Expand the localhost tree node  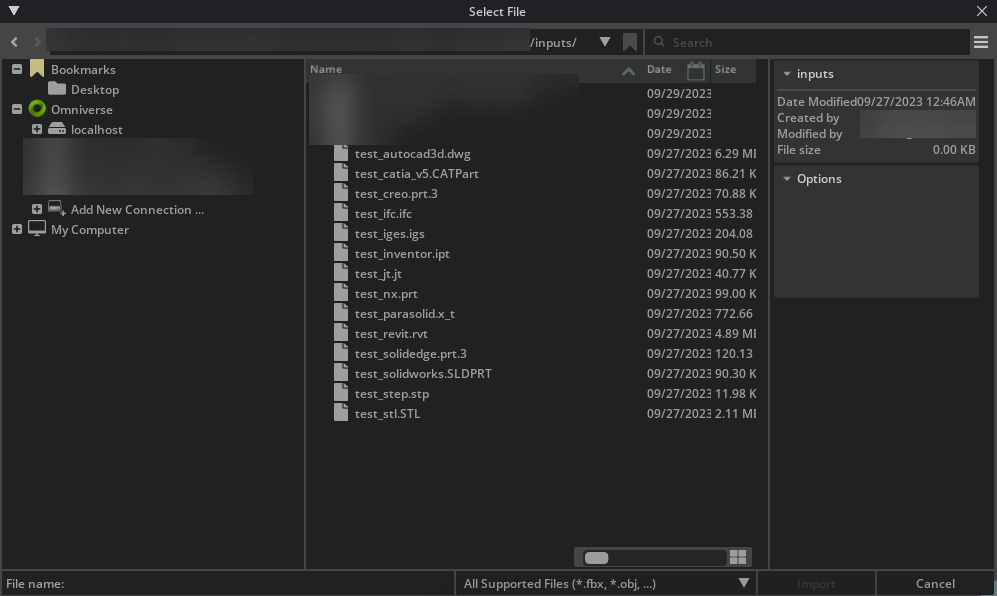tap(37, 129)
